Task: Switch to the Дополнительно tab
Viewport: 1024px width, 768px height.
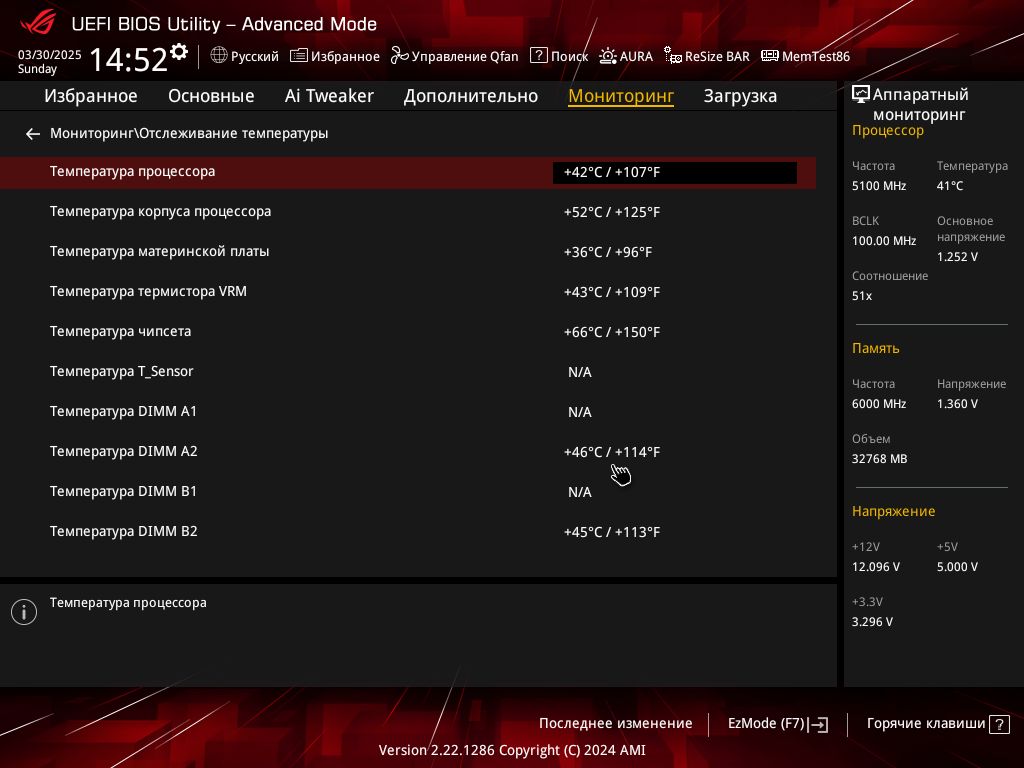Action: (x=471, y=96)
